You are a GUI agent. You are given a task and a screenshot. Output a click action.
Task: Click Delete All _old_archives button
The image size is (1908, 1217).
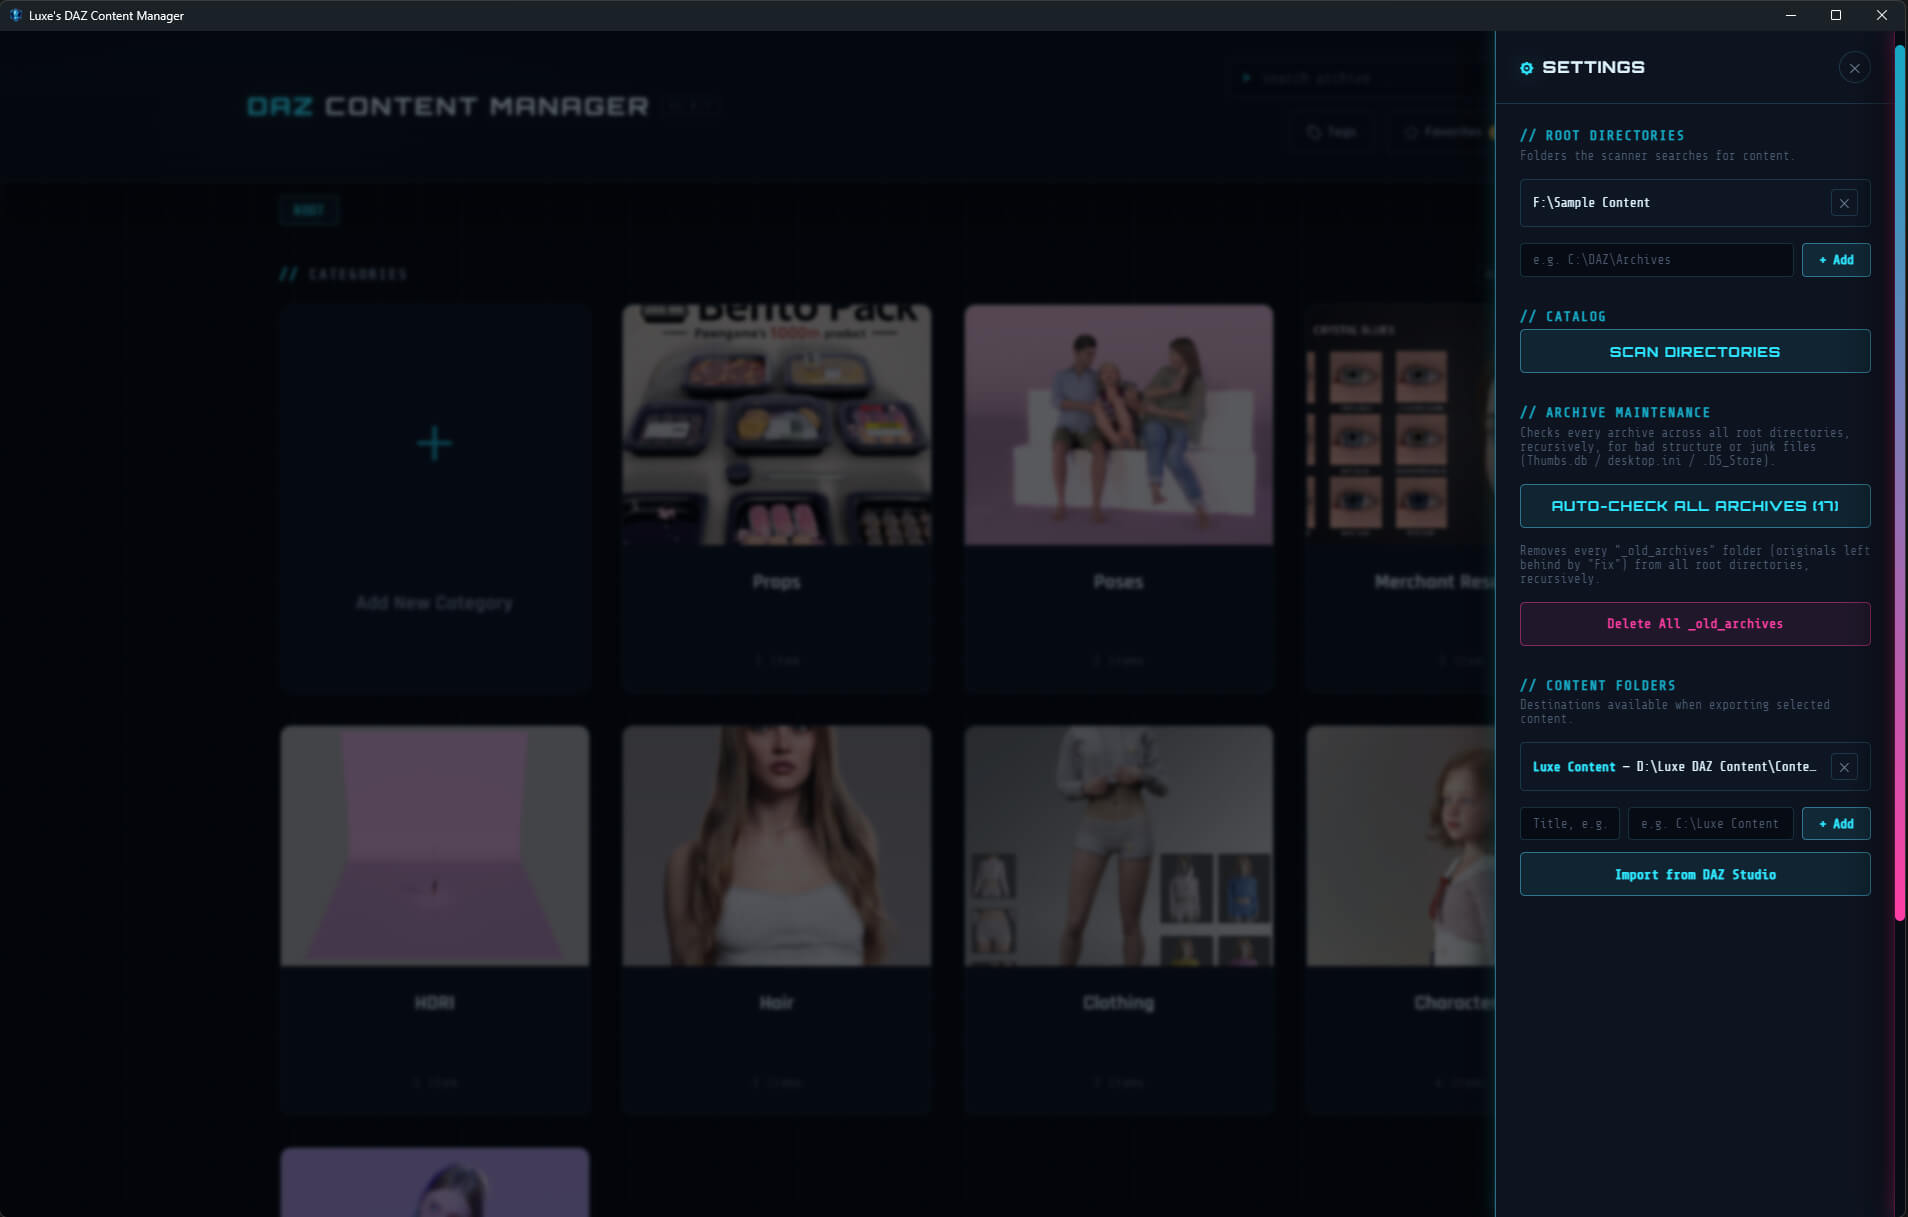point(1695,624)
